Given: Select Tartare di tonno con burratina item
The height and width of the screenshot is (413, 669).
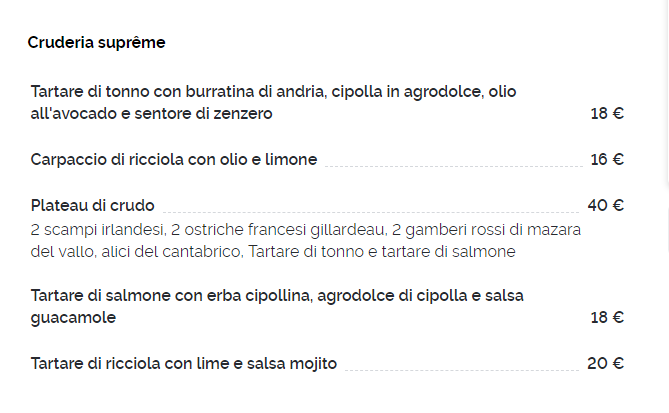Looking at the screenshot, I should (273, 102).
